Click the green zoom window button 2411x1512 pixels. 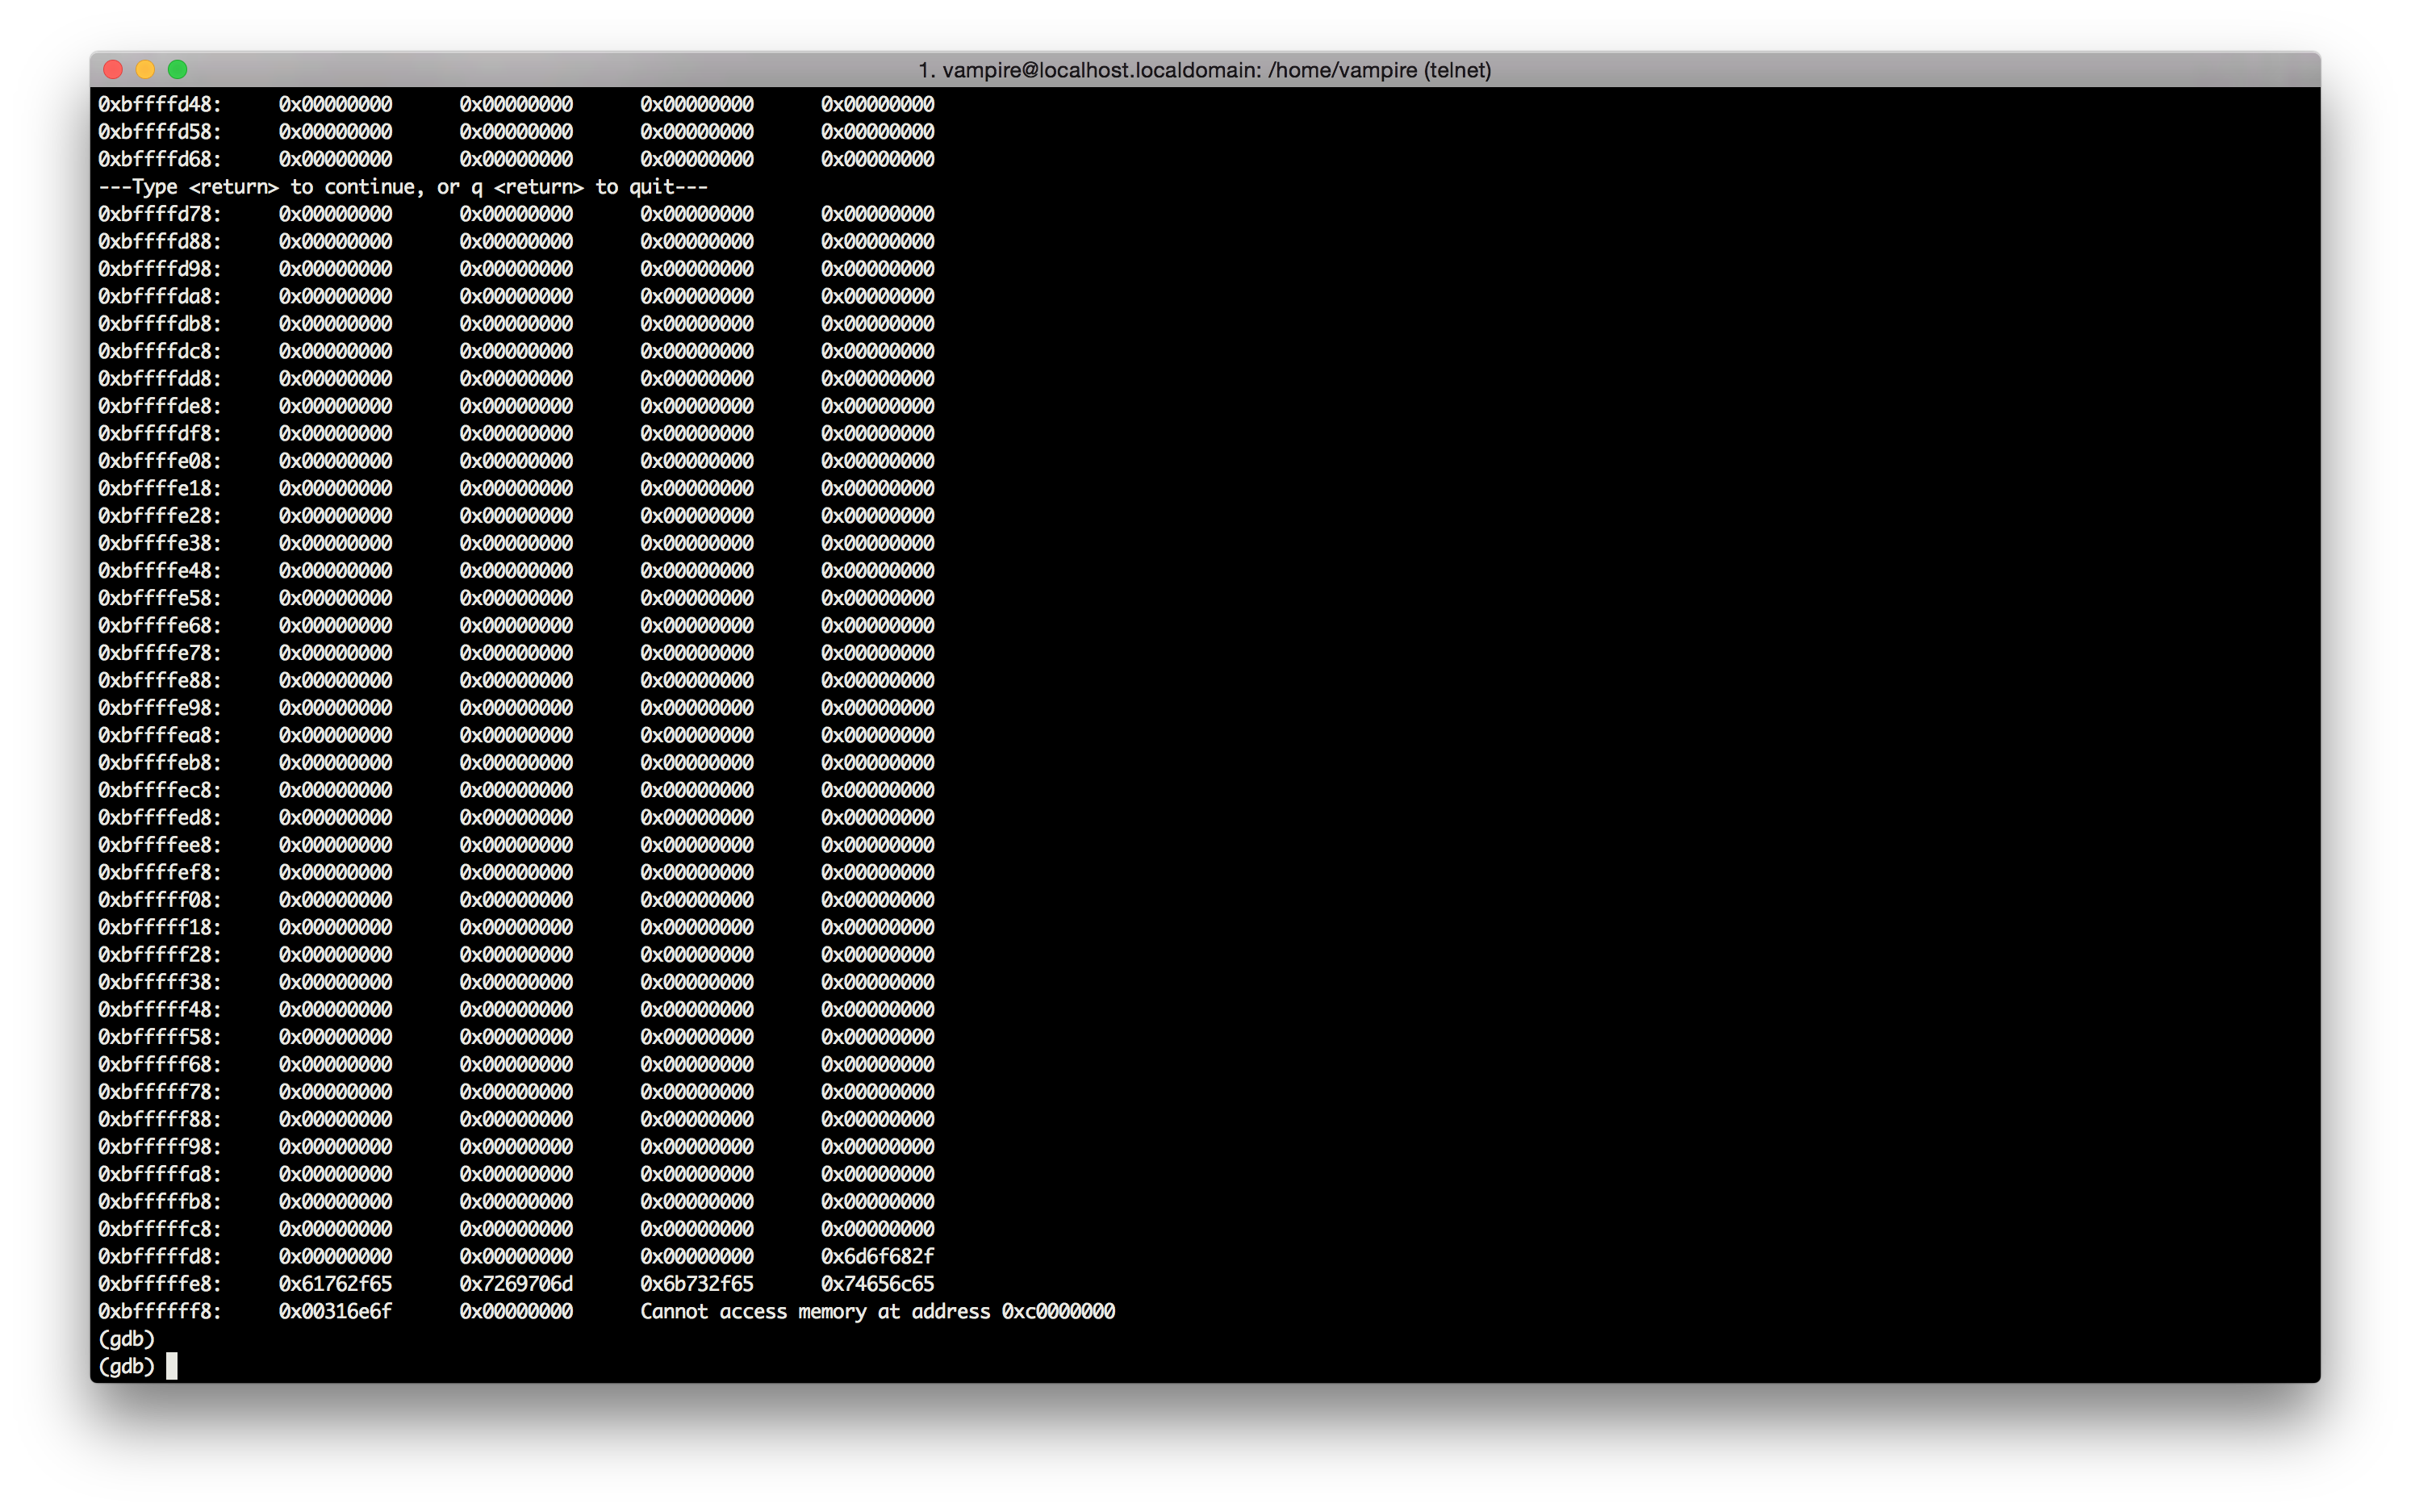[x=178, y=69]
